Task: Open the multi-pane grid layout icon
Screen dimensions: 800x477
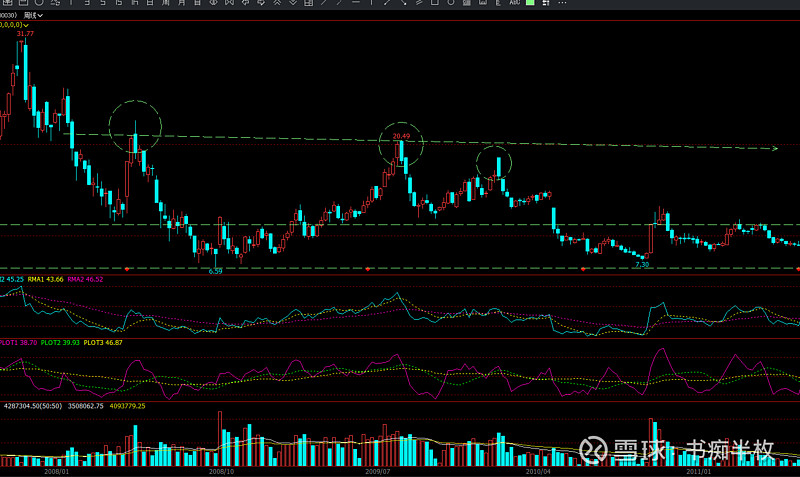Action: [x=308, y=3]
